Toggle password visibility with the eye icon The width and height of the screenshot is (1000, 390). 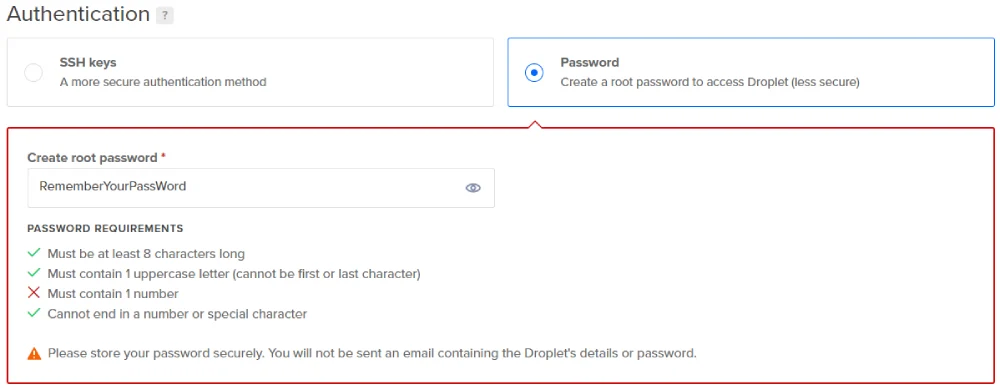coord(473,188)
